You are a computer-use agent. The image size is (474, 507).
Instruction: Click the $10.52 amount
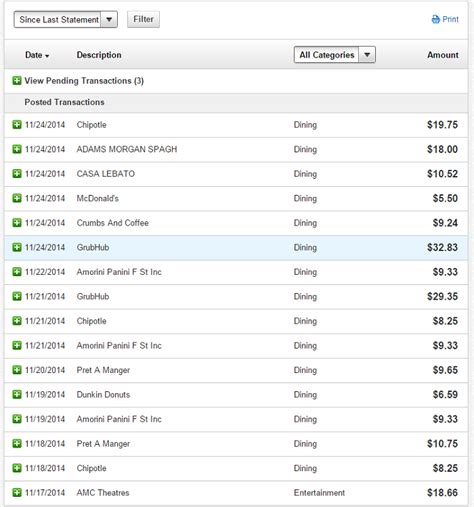tap(443, 174)
